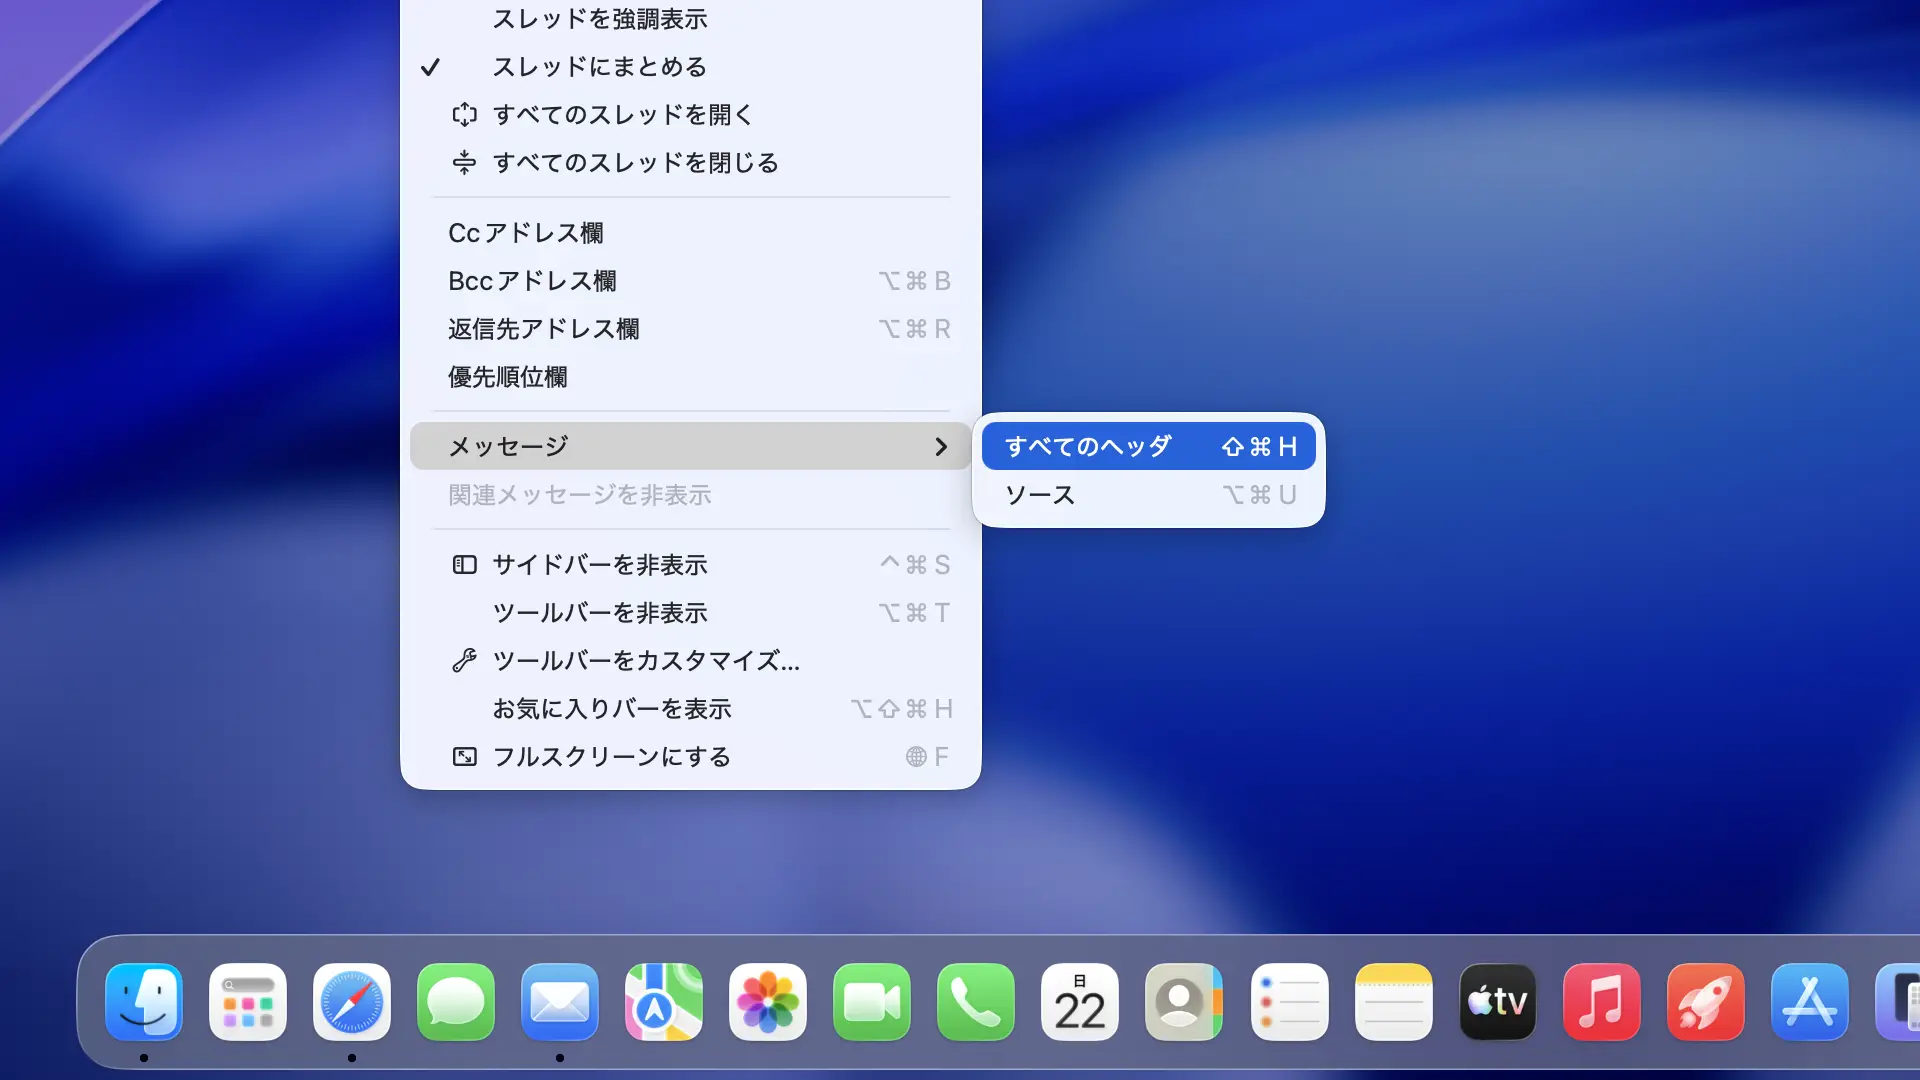
Task: Toggle サイドバーを非表示 option
Action: coord(599,565)
